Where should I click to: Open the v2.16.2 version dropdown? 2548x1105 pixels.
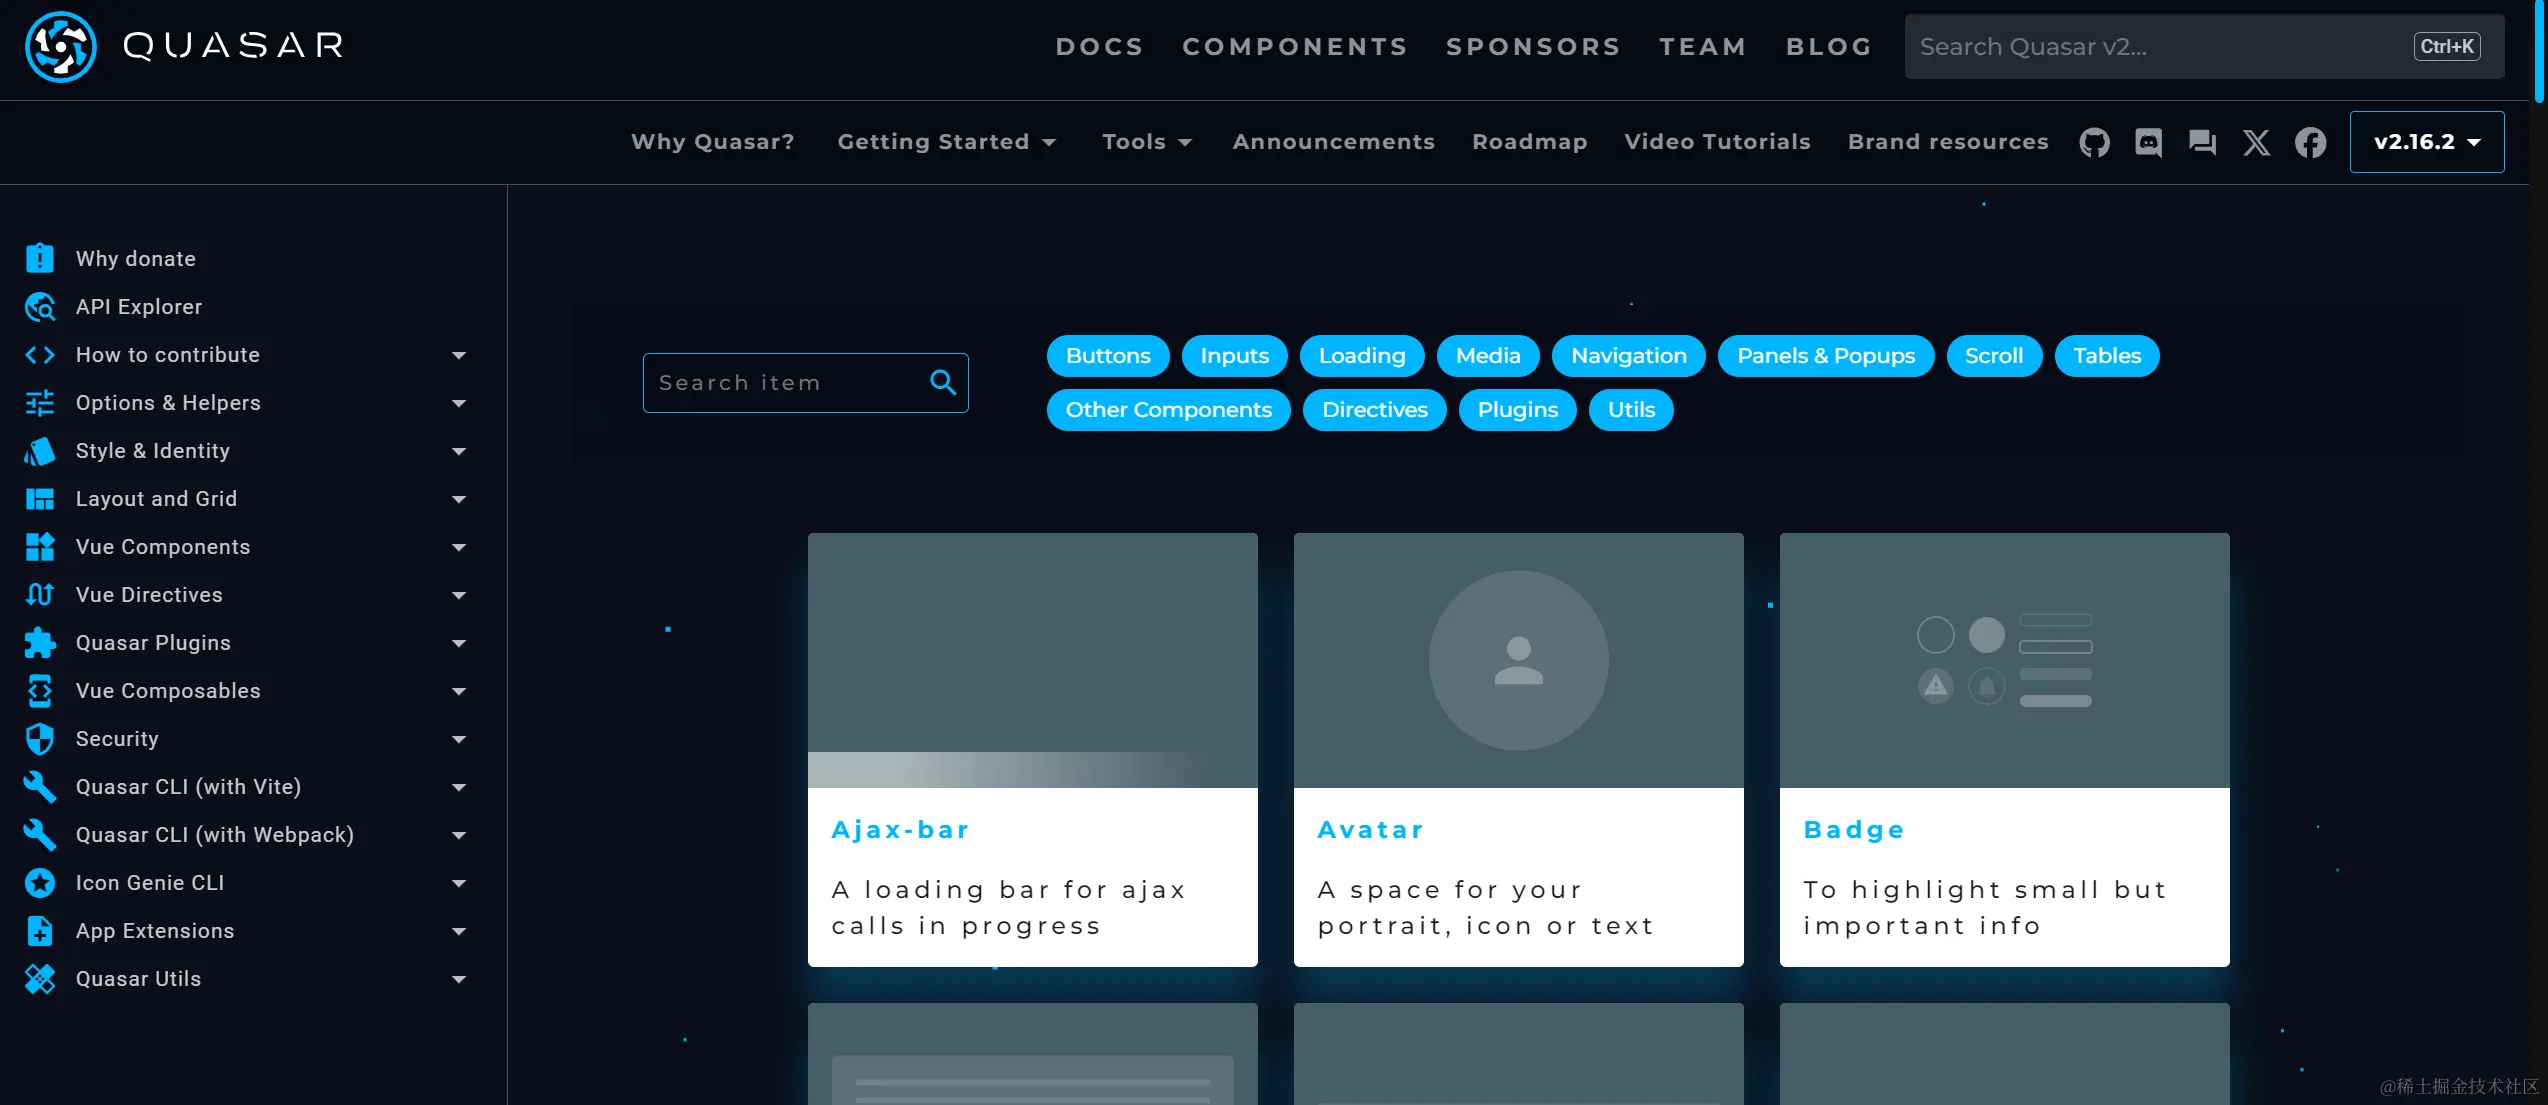[2426, 142]
